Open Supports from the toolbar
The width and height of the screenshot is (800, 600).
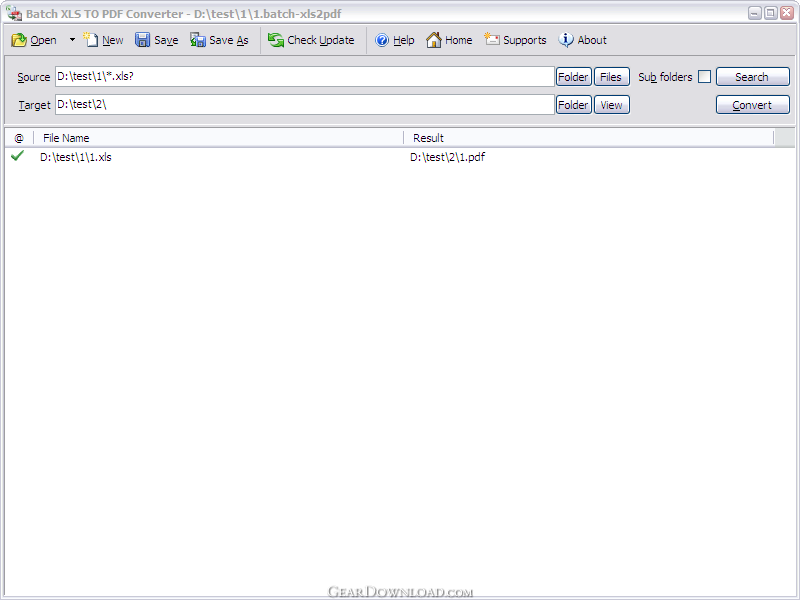click(492, 40)
